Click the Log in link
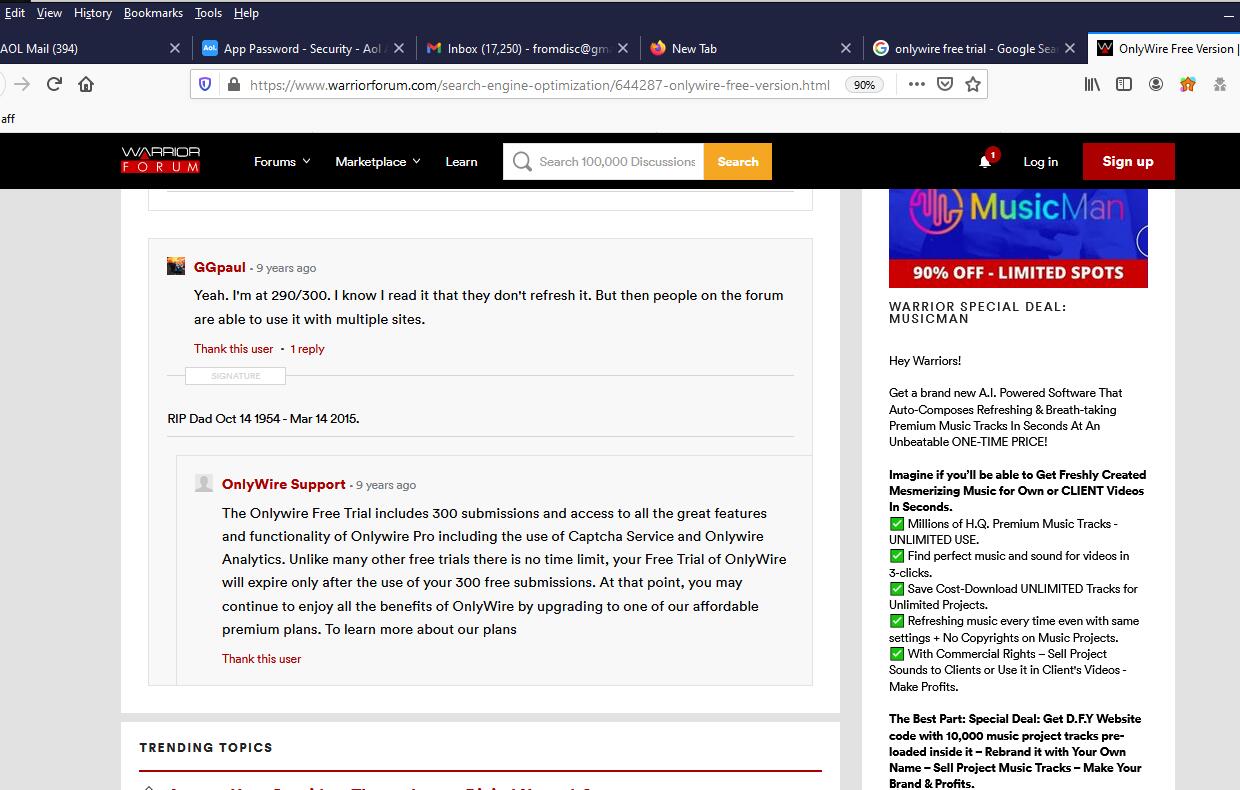Image resolution: width=1240 pixels, height=790 pixels. pyautogui.click(x=1040, y=162)
